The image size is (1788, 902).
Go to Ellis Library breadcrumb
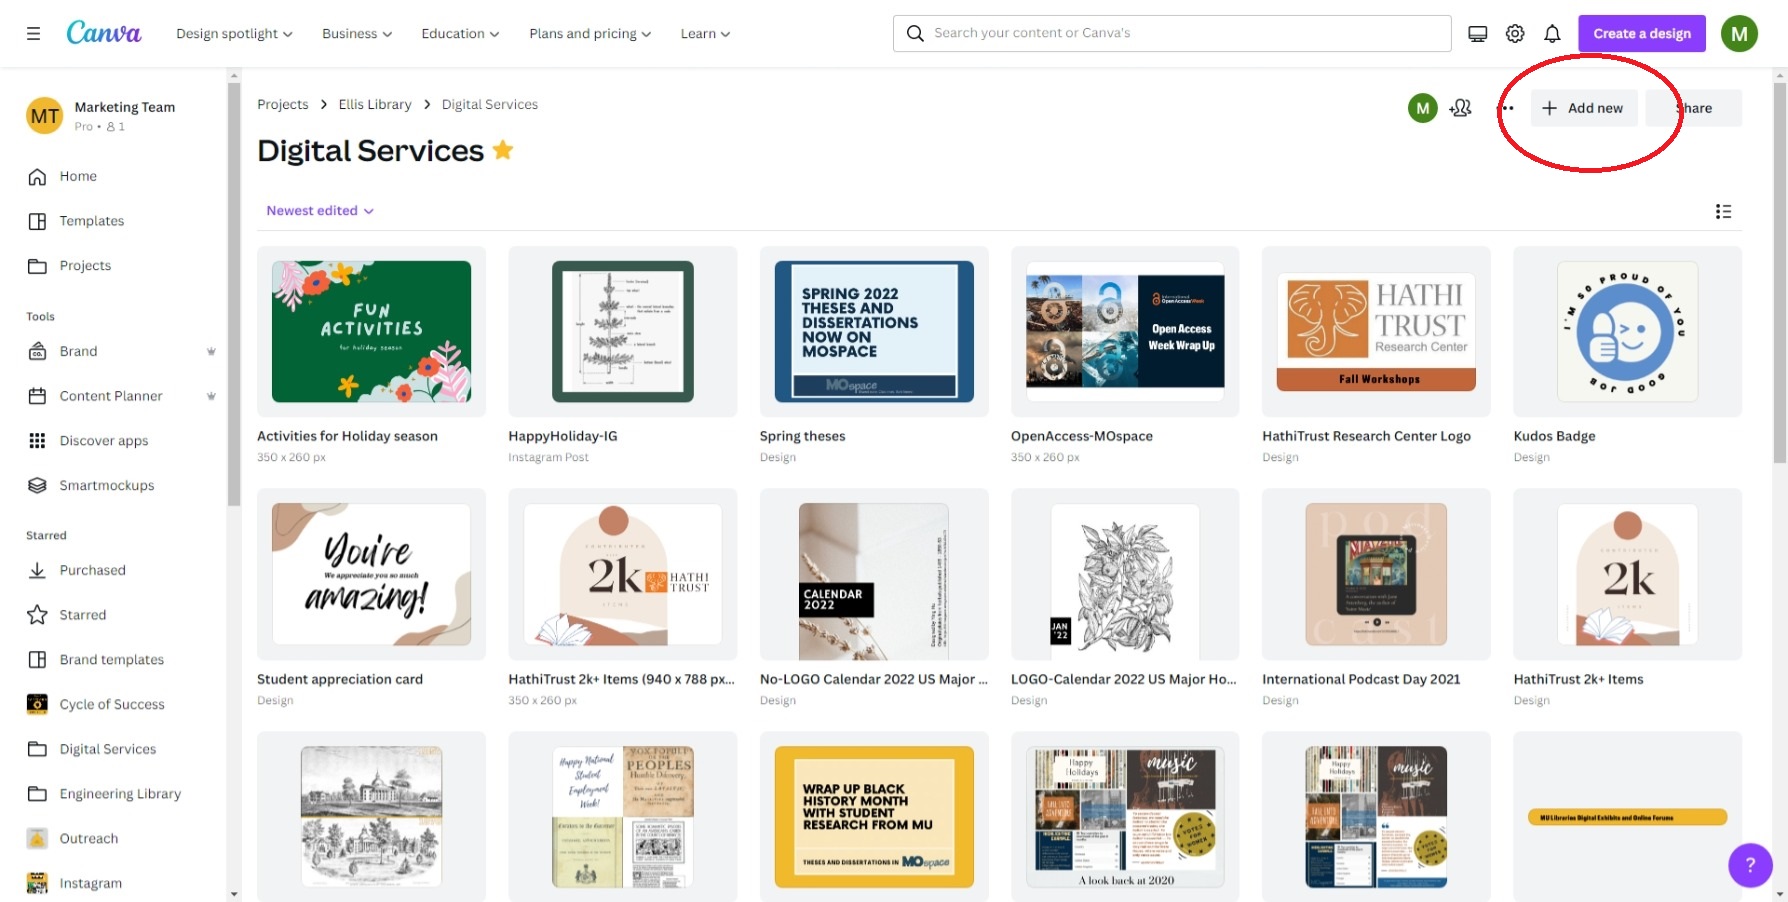[374, 104]
